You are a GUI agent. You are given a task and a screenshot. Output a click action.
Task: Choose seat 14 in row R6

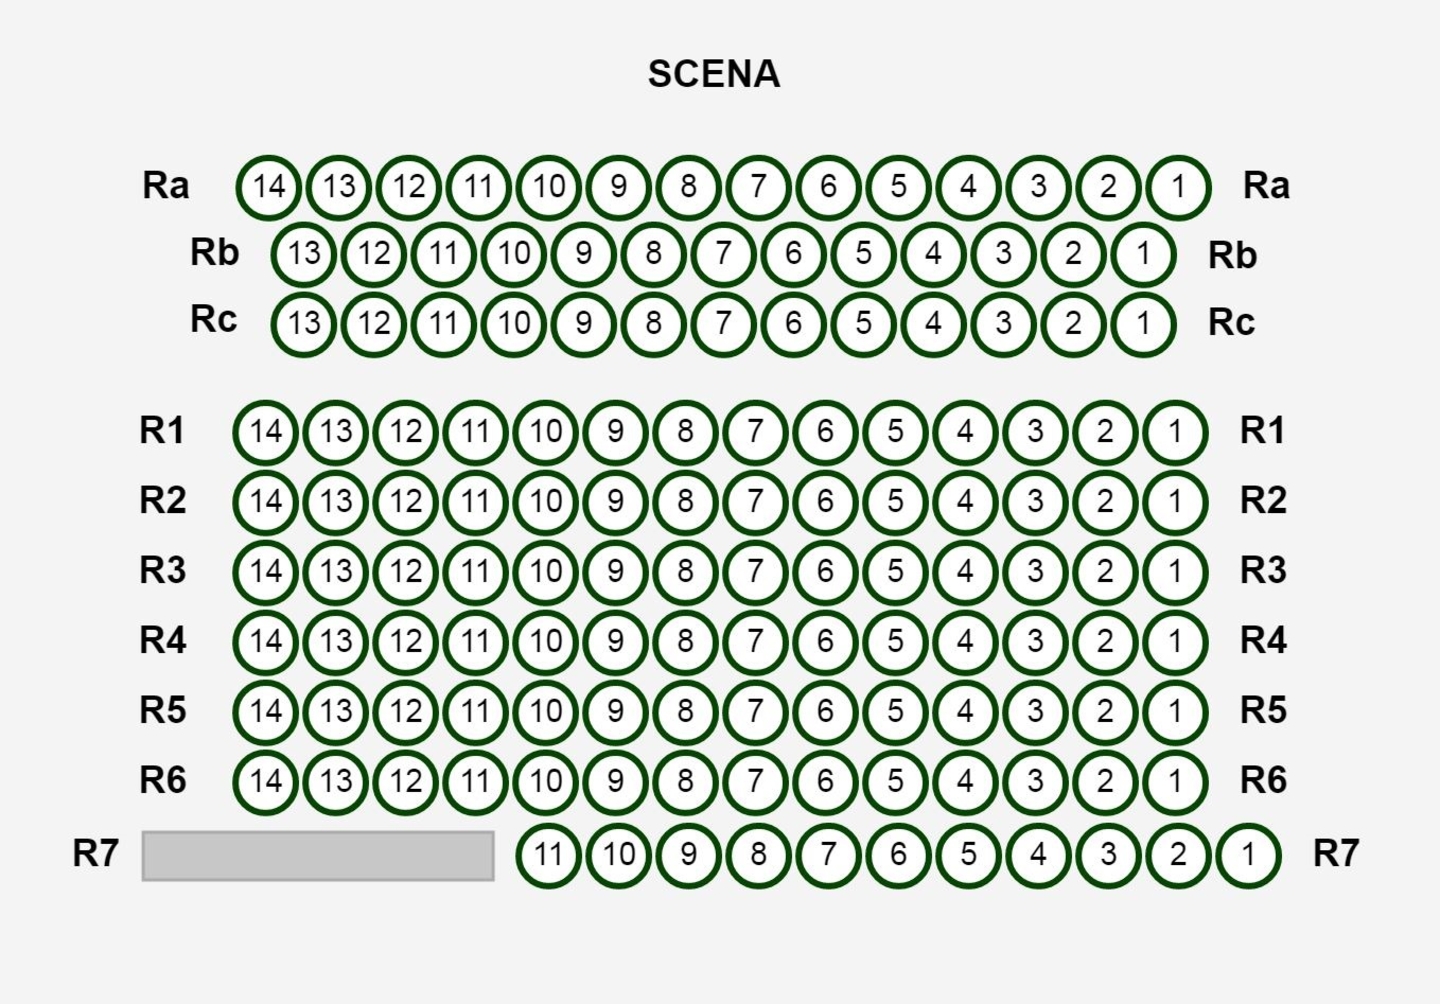point(265,781)
